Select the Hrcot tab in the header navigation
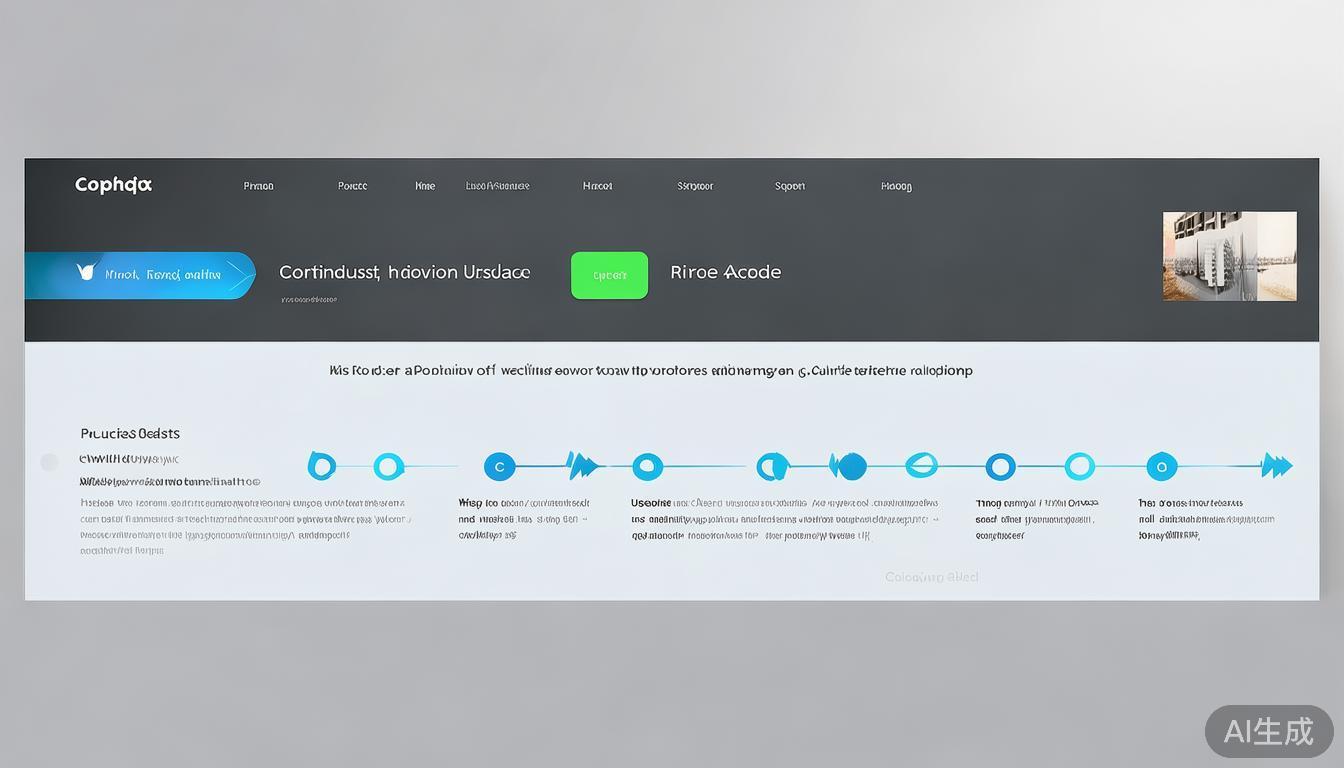 pos(596,185)
